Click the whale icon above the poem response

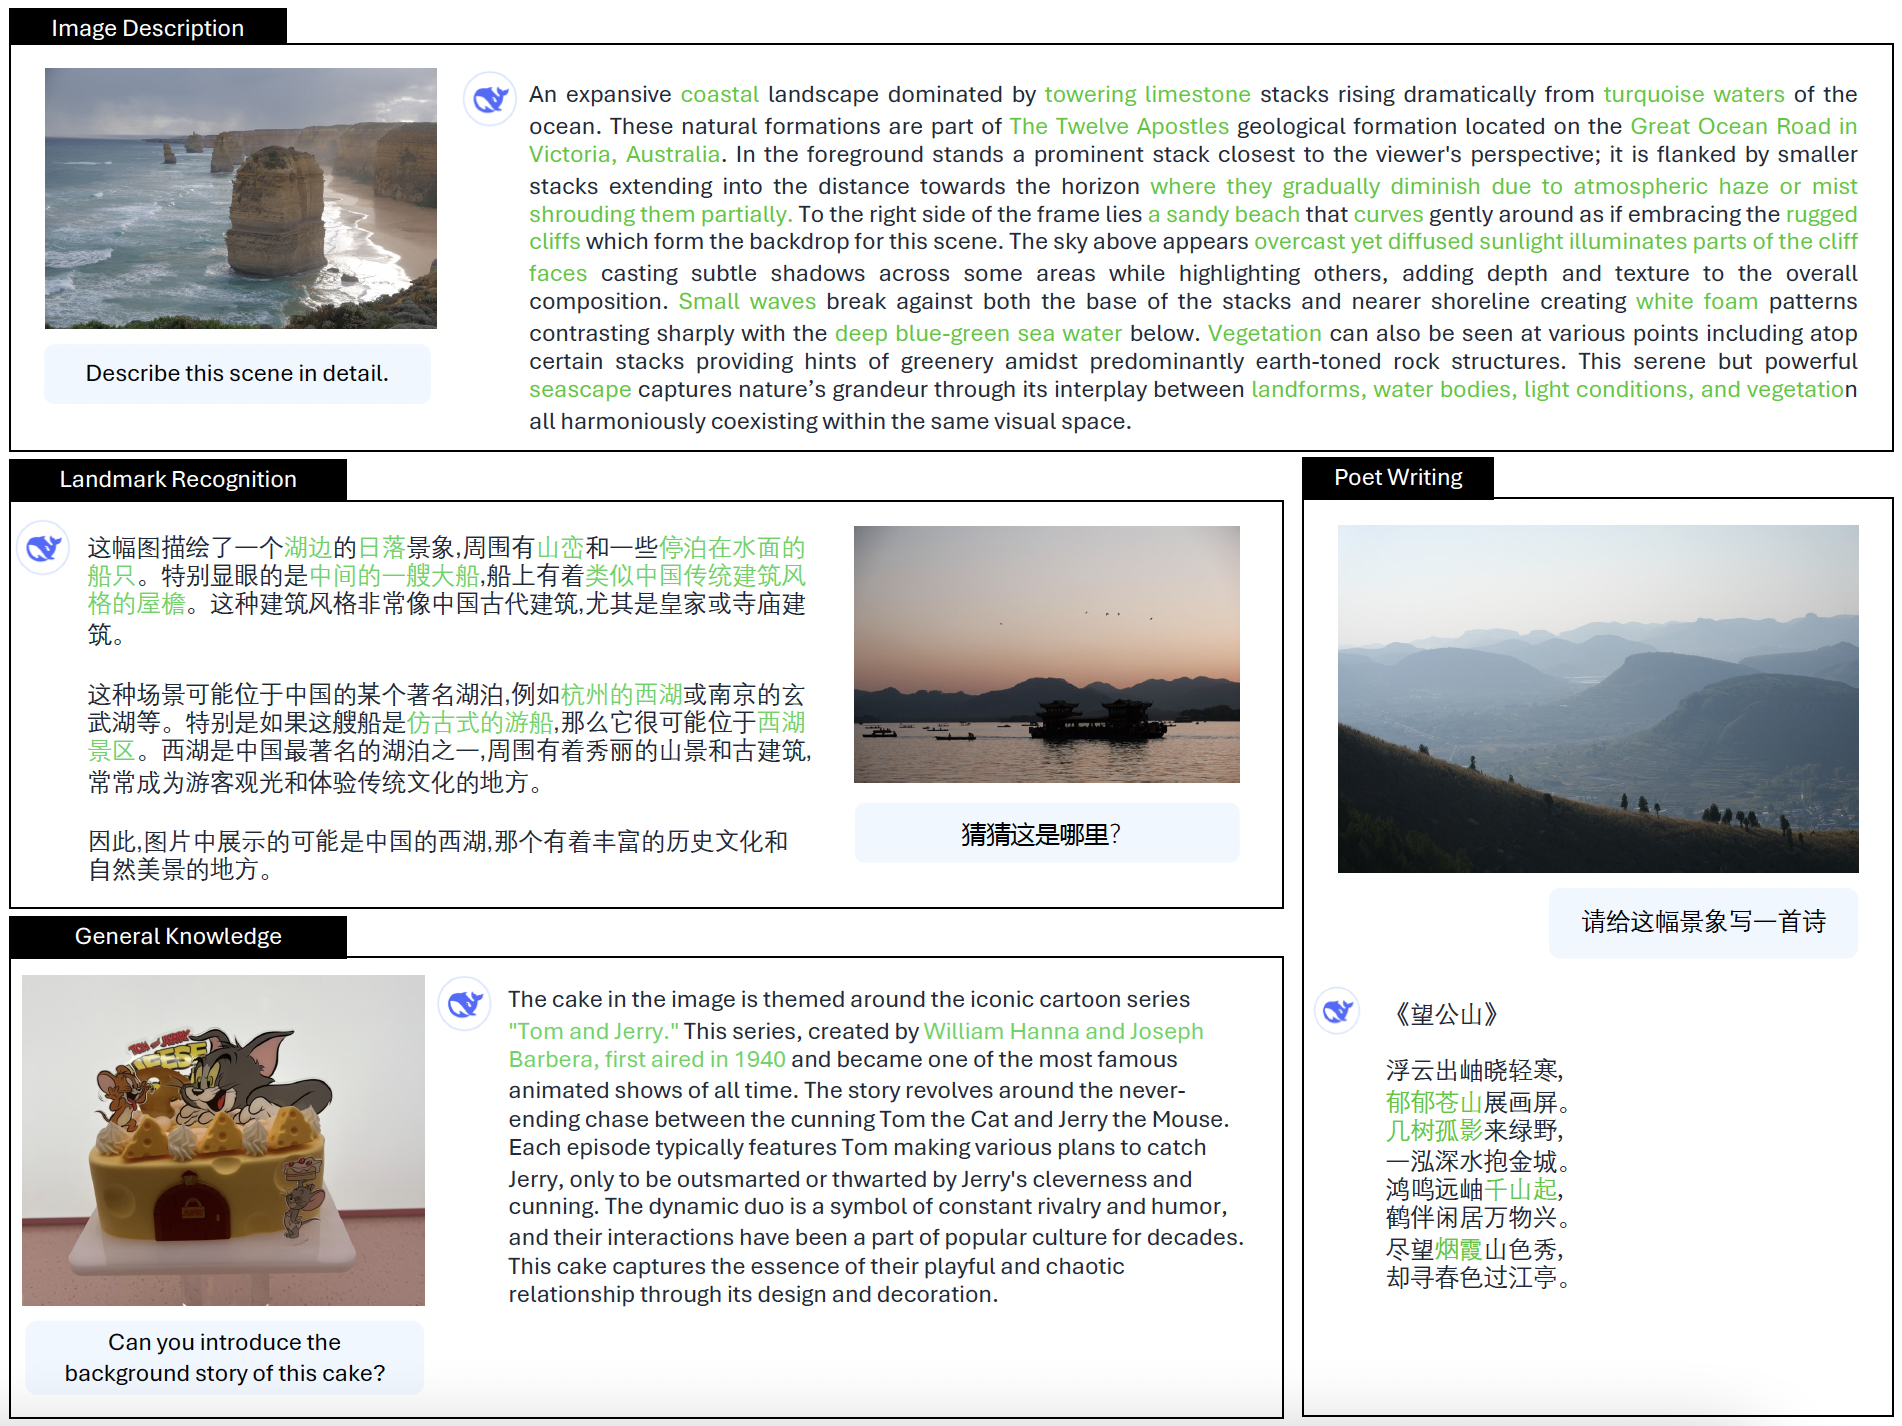coord(1338,1011)
